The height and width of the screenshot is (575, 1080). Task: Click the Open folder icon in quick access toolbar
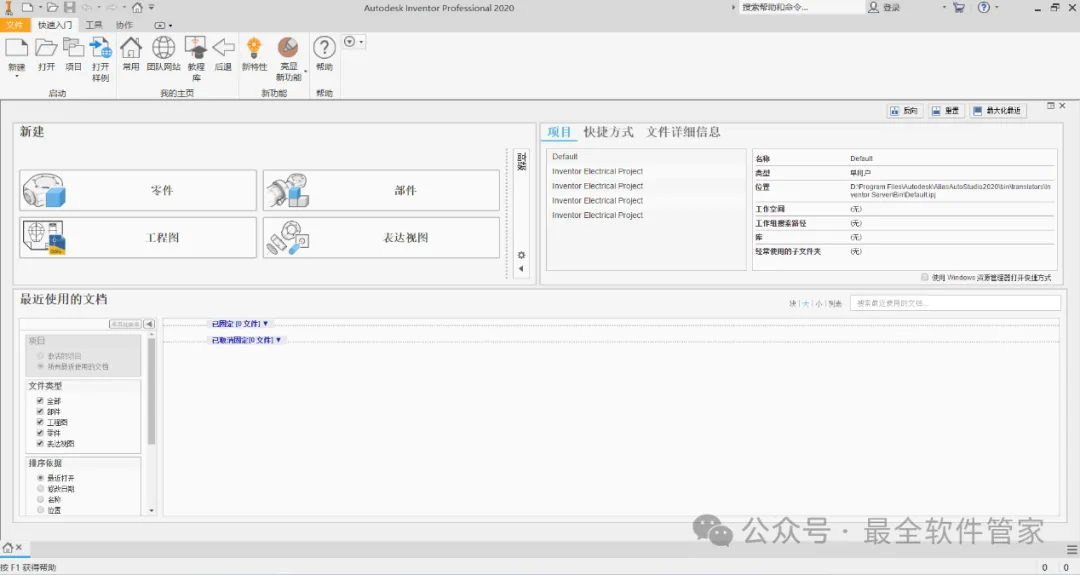(52, 8)
